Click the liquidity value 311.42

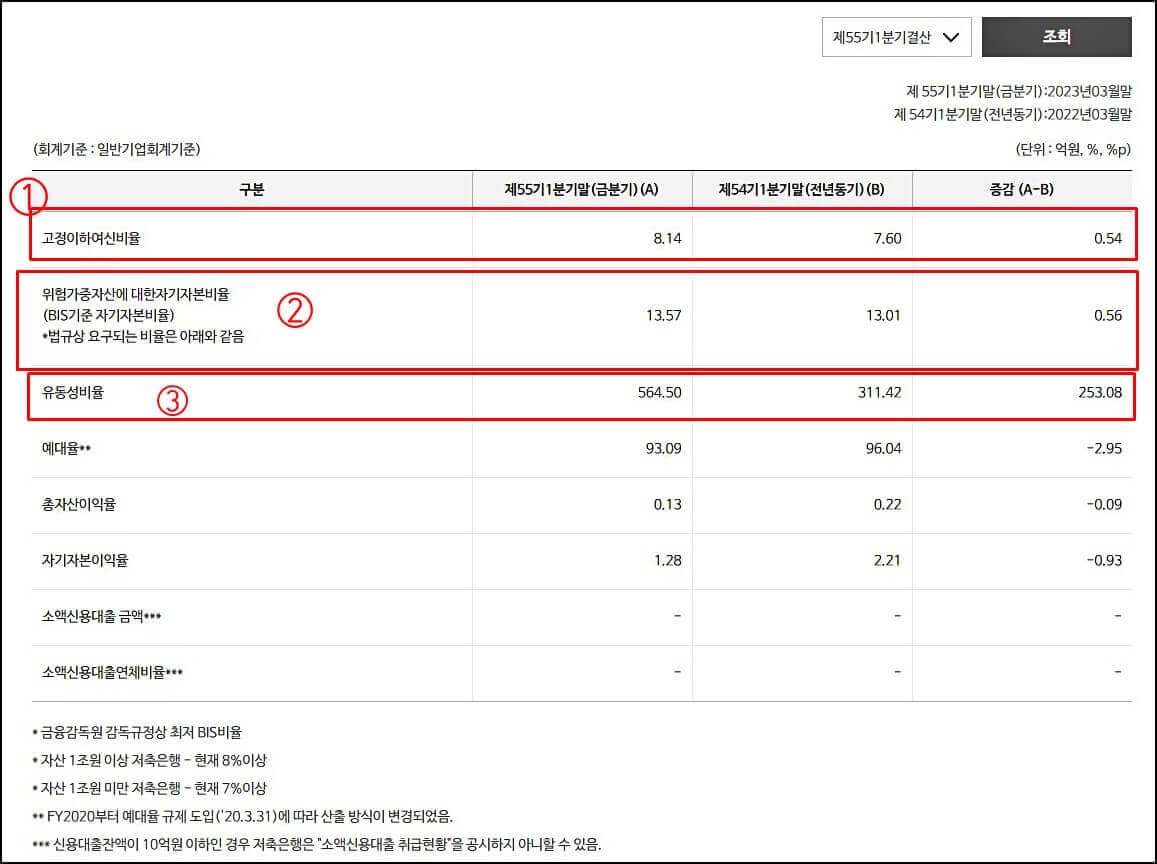point(880,393)
